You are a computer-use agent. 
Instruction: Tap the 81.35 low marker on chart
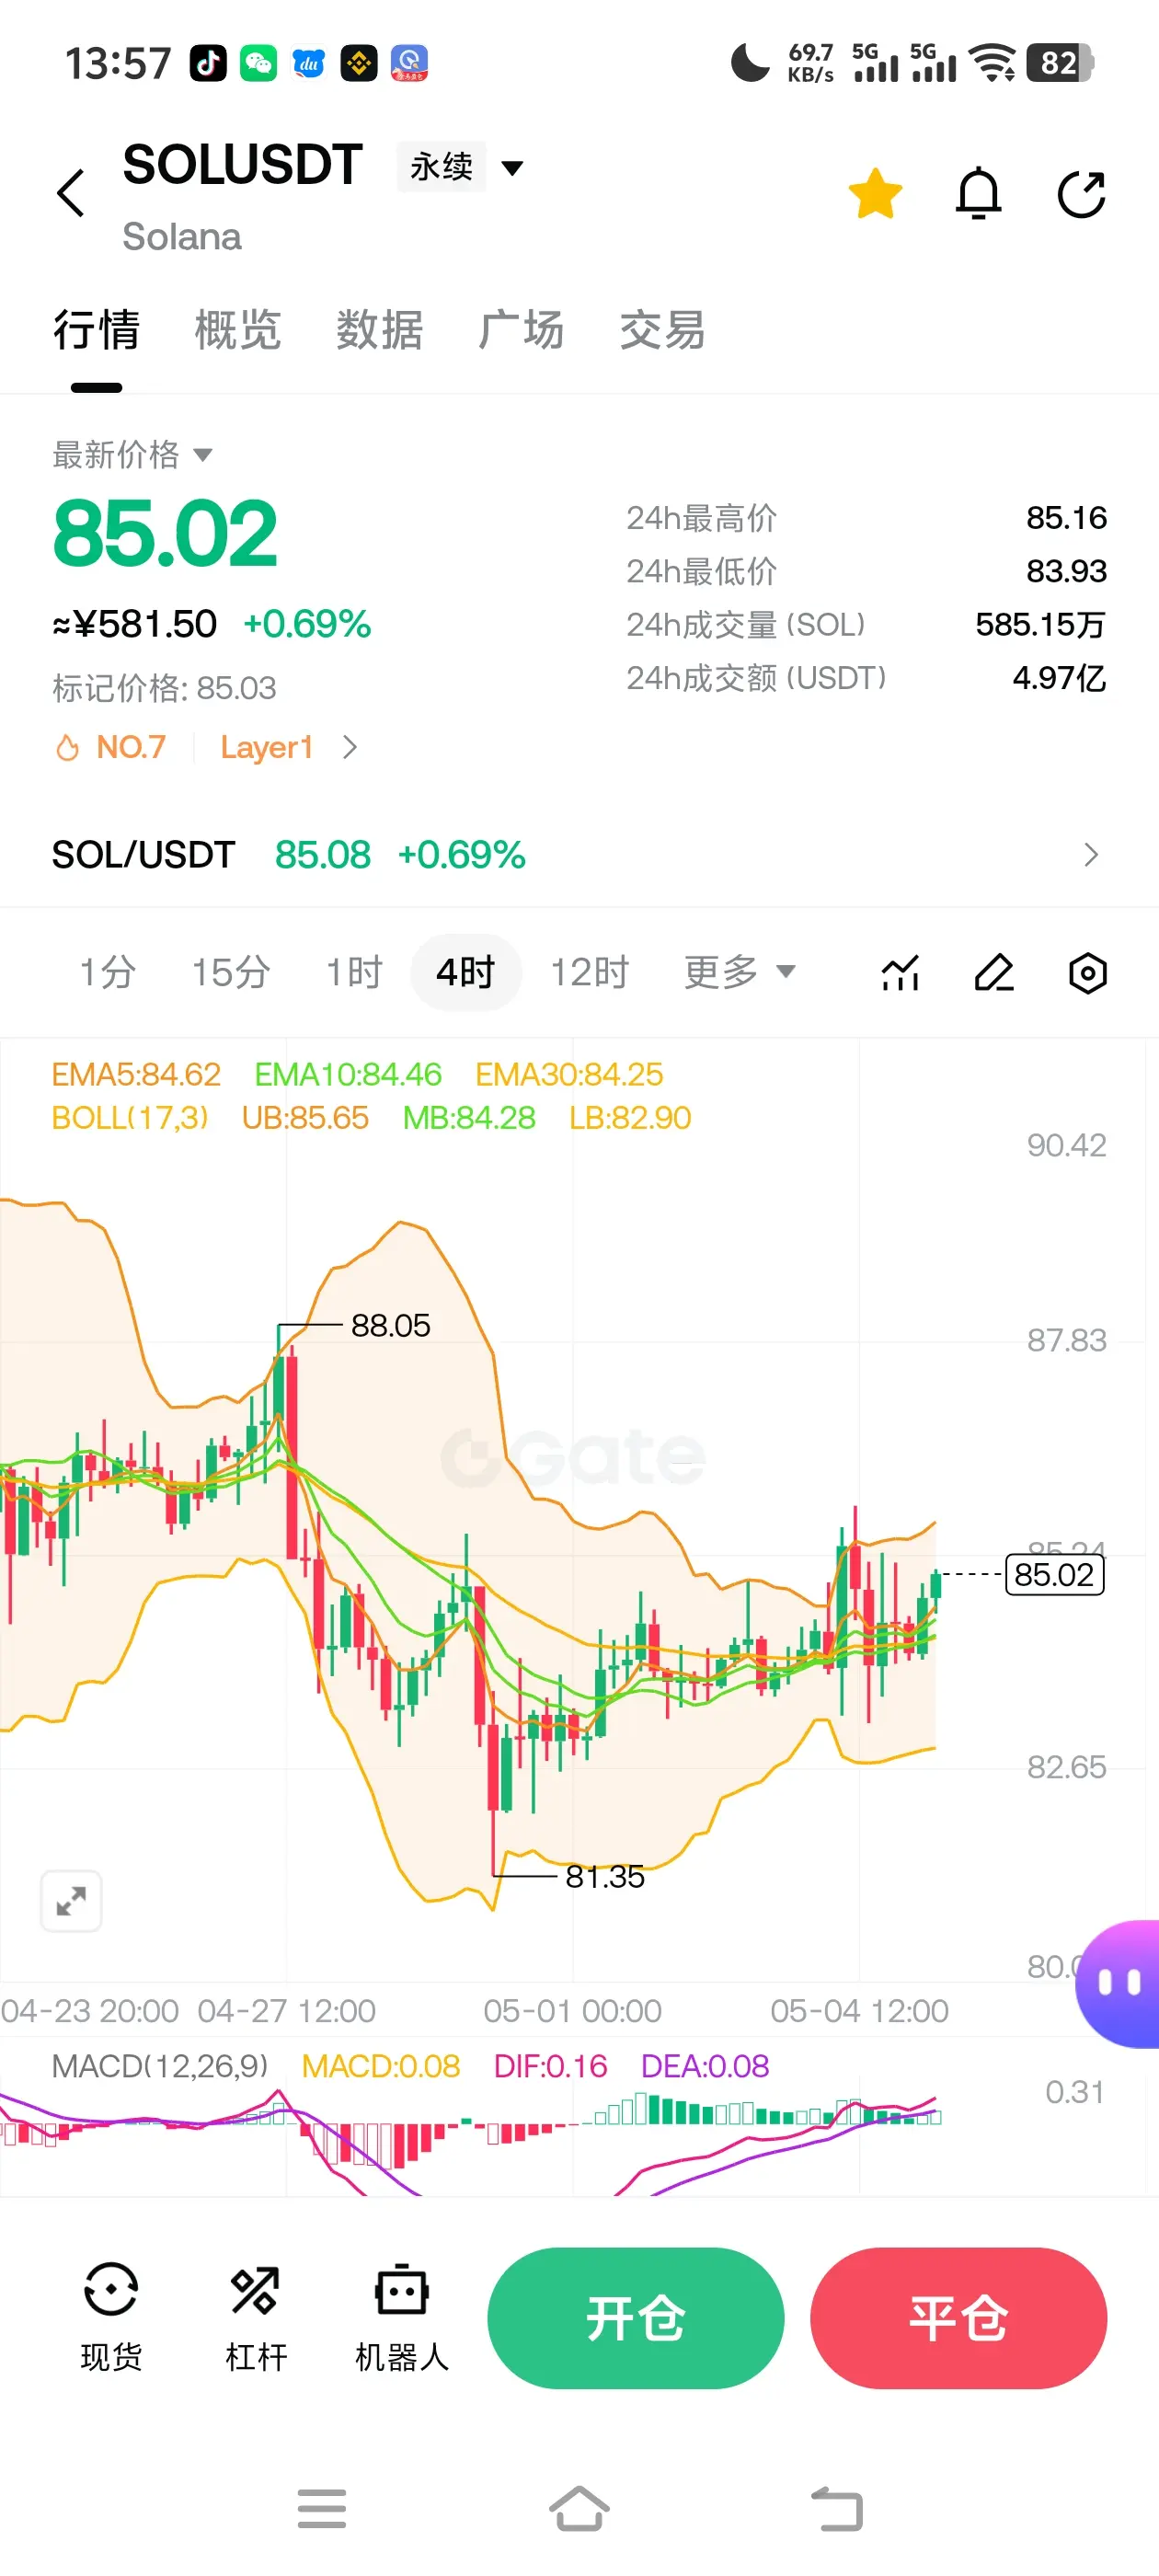[604, 1876]
